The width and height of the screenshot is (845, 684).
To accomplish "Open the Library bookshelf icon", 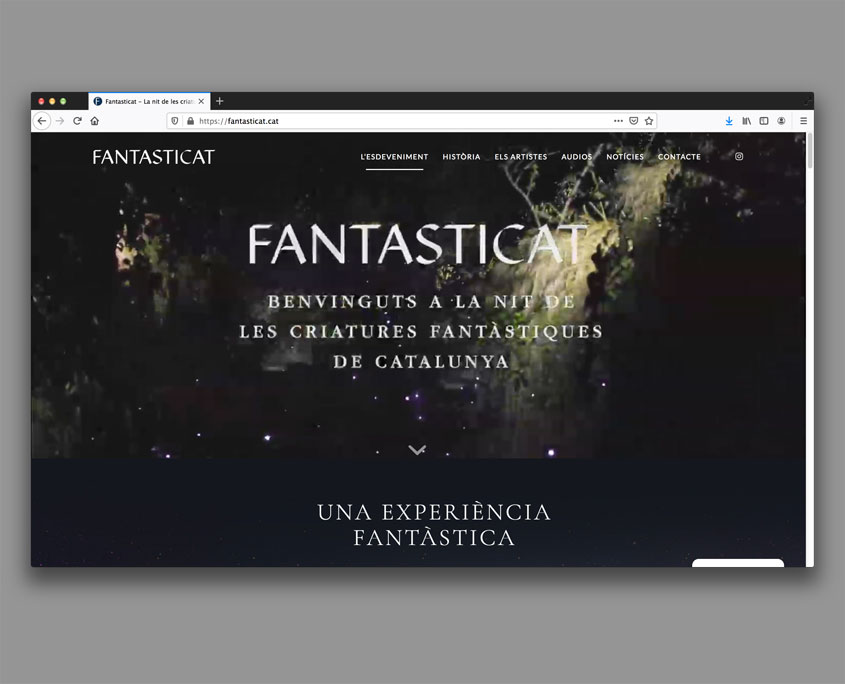I will (x=746, y=121).
